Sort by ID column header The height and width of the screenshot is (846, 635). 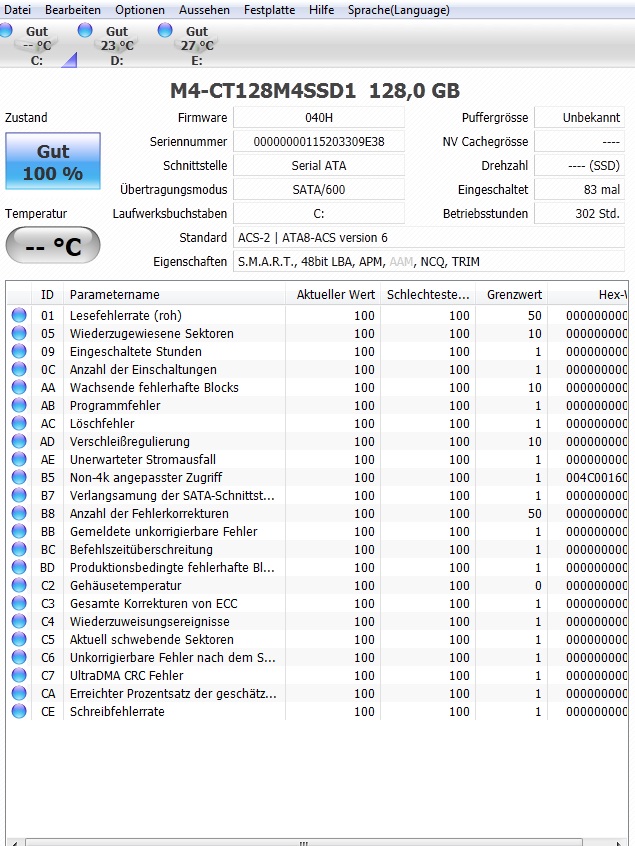[47, 295]
